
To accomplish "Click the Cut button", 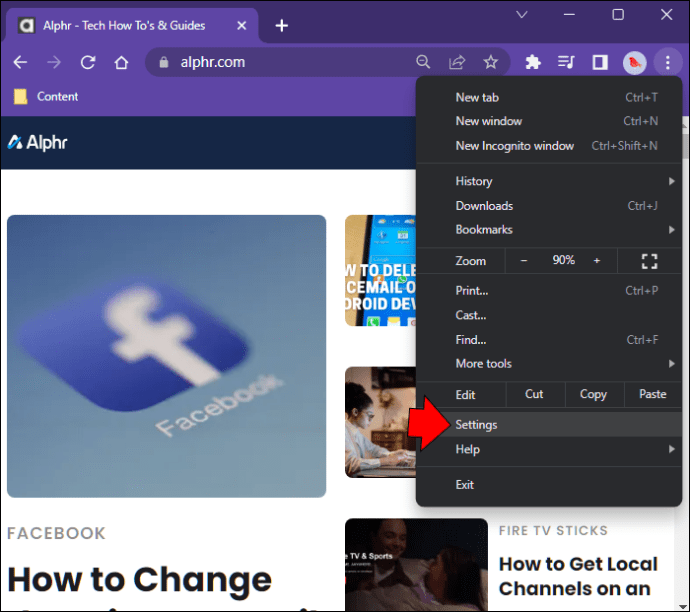I will tap(535, 394).
